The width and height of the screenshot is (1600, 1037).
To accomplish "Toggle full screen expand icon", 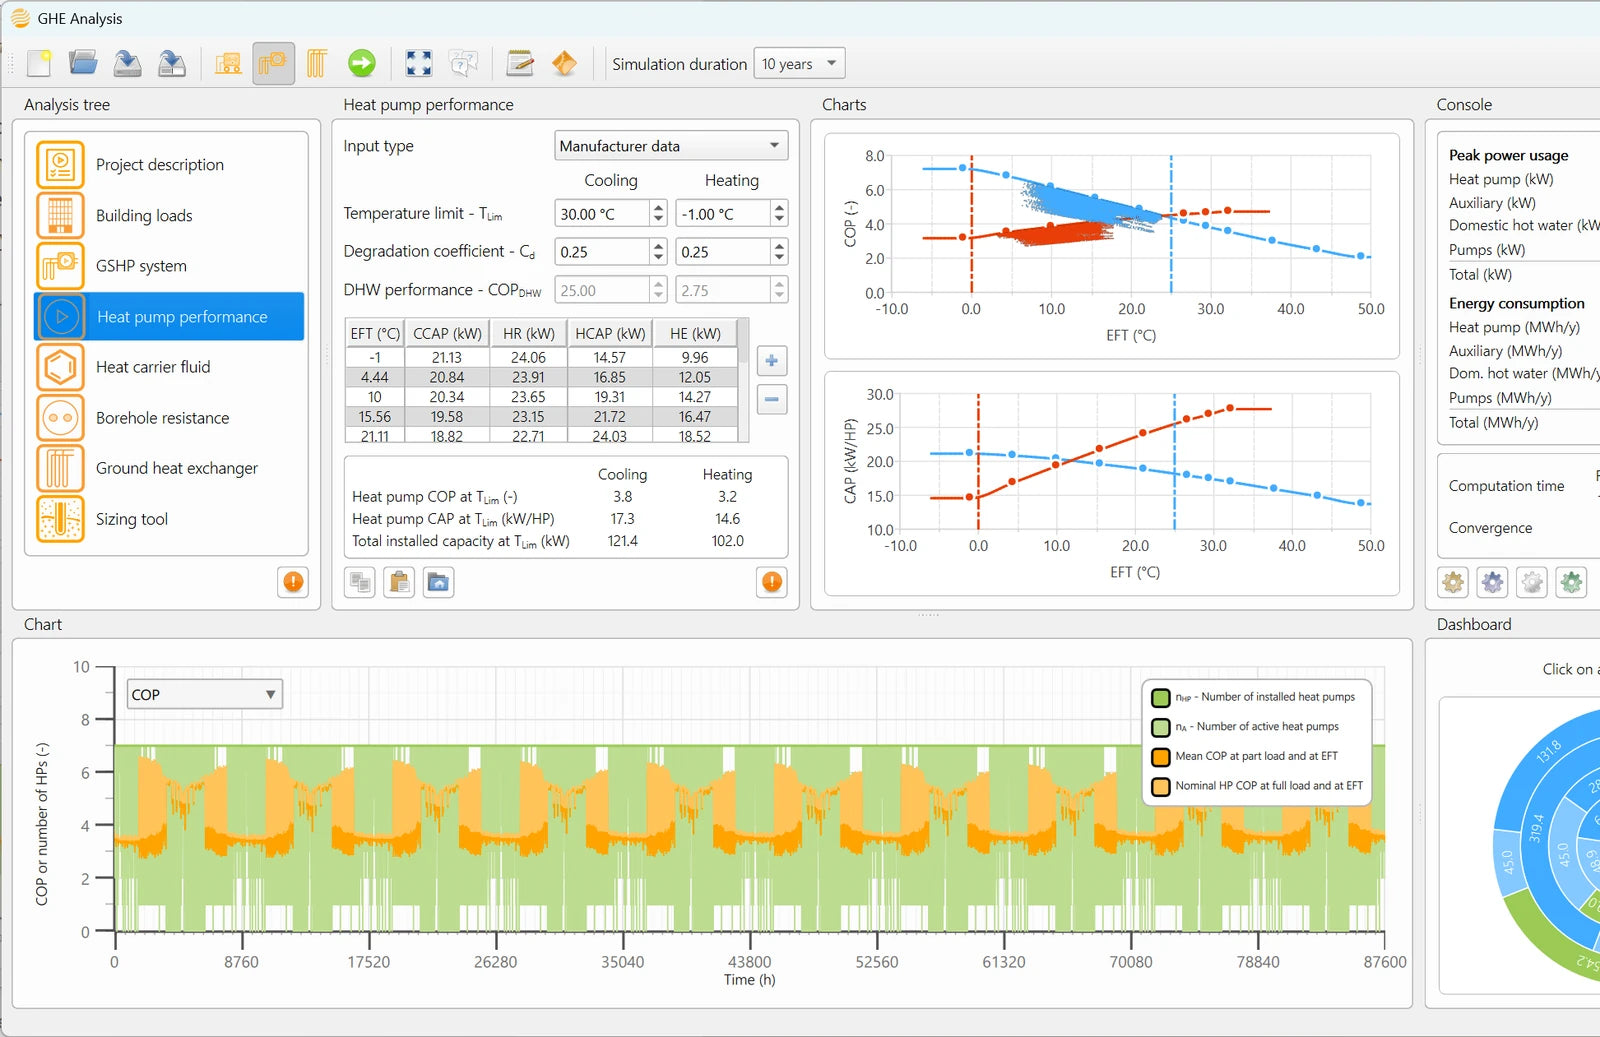I will tap(418, 64).
